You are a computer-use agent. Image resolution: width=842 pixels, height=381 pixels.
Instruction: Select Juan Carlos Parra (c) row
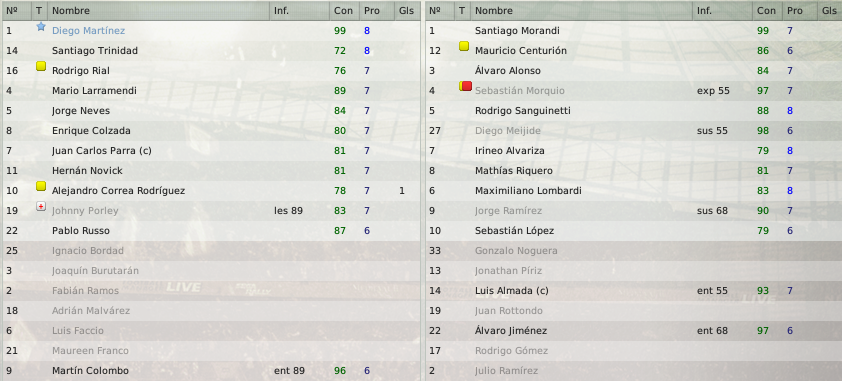point(212,151)
